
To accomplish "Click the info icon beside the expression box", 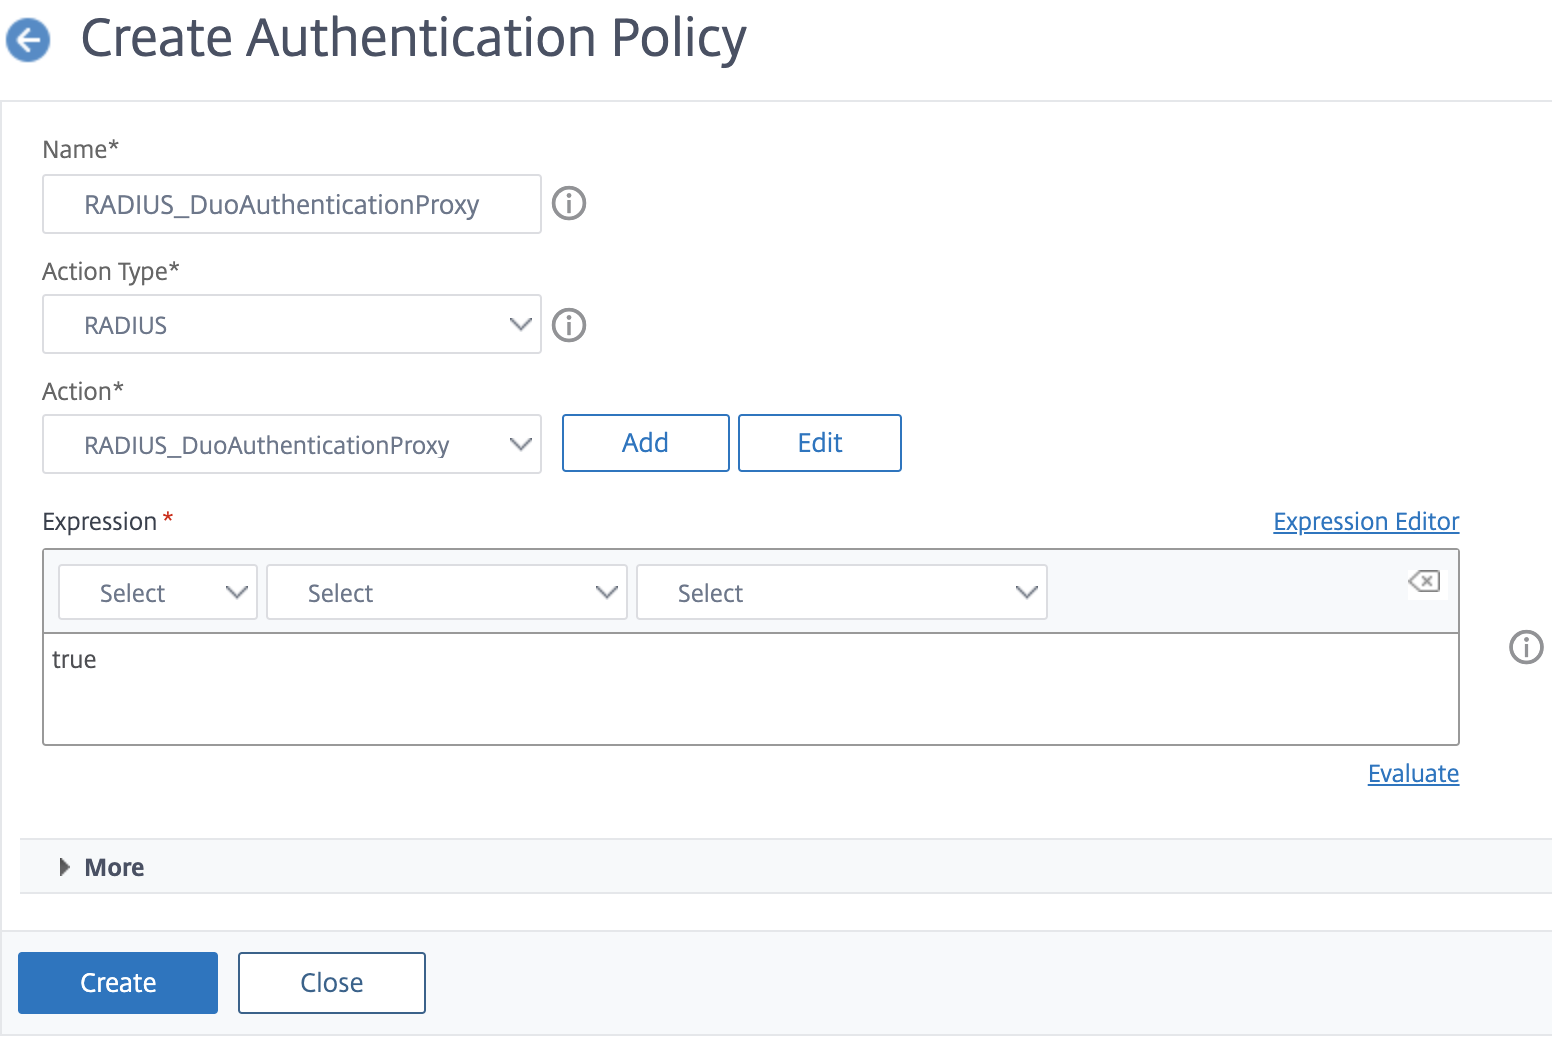I will [1525, 648].
